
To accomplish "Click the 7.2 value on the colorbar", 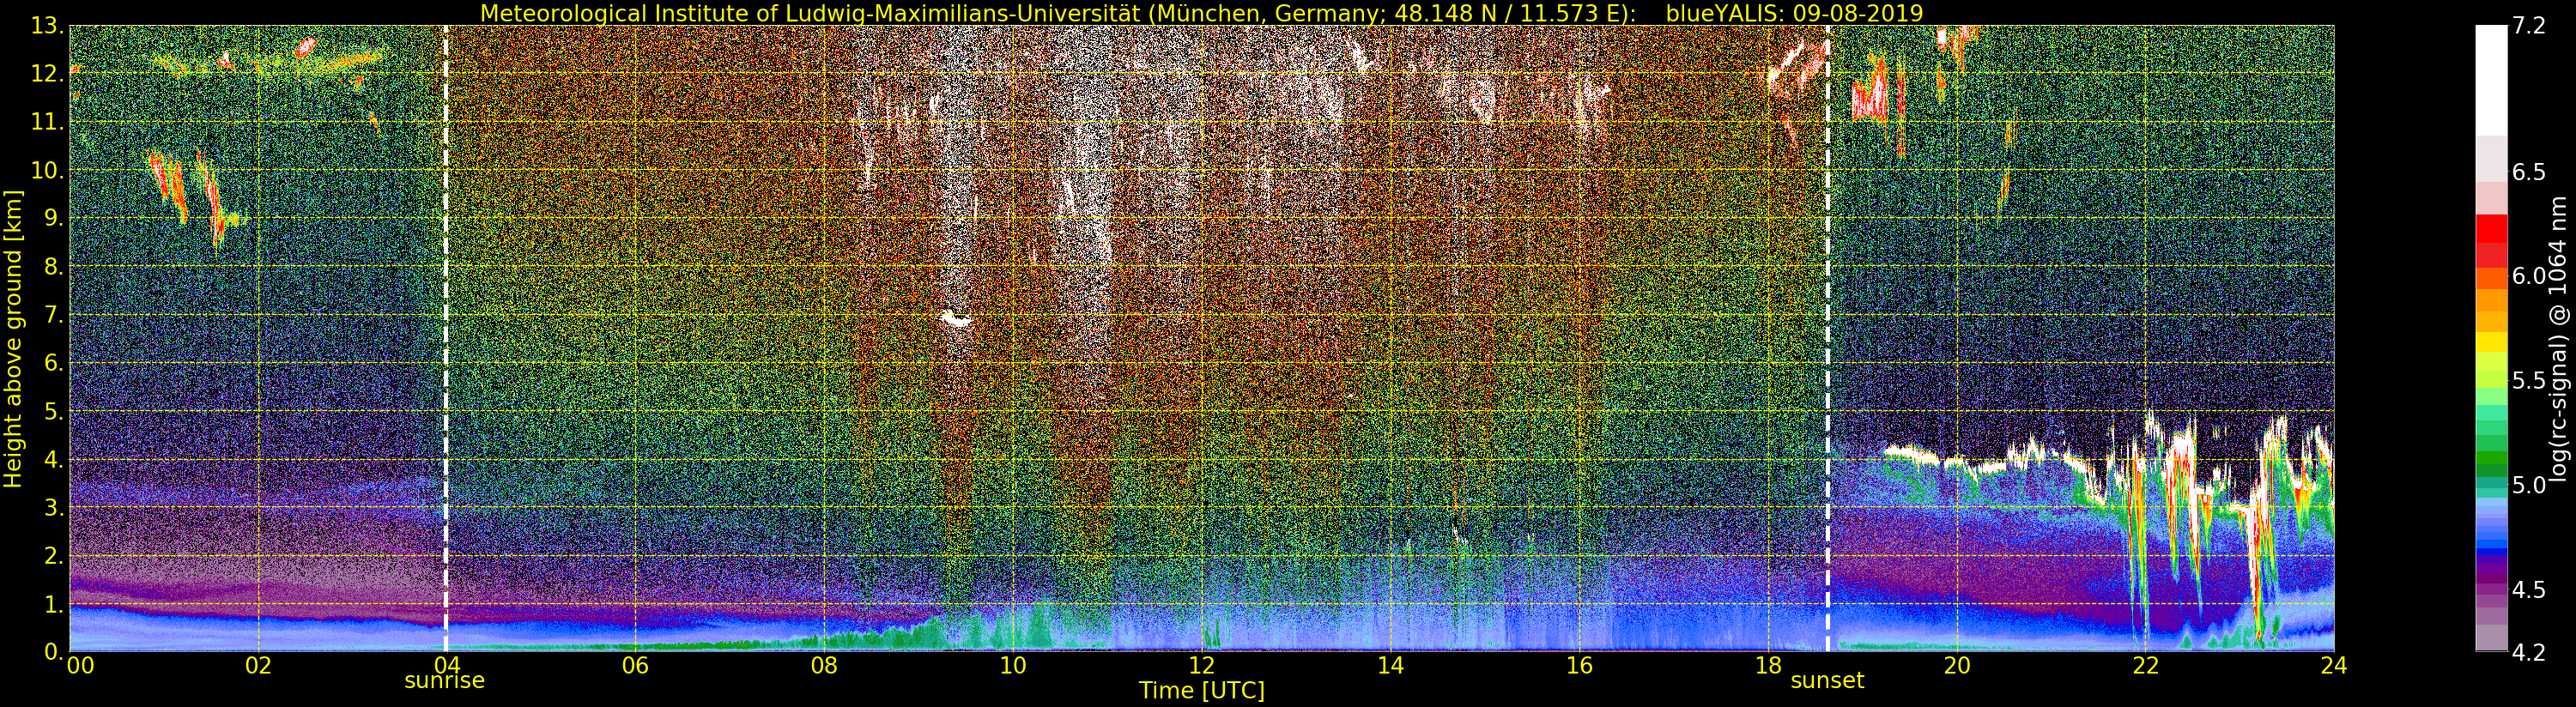I will 2529,26.
